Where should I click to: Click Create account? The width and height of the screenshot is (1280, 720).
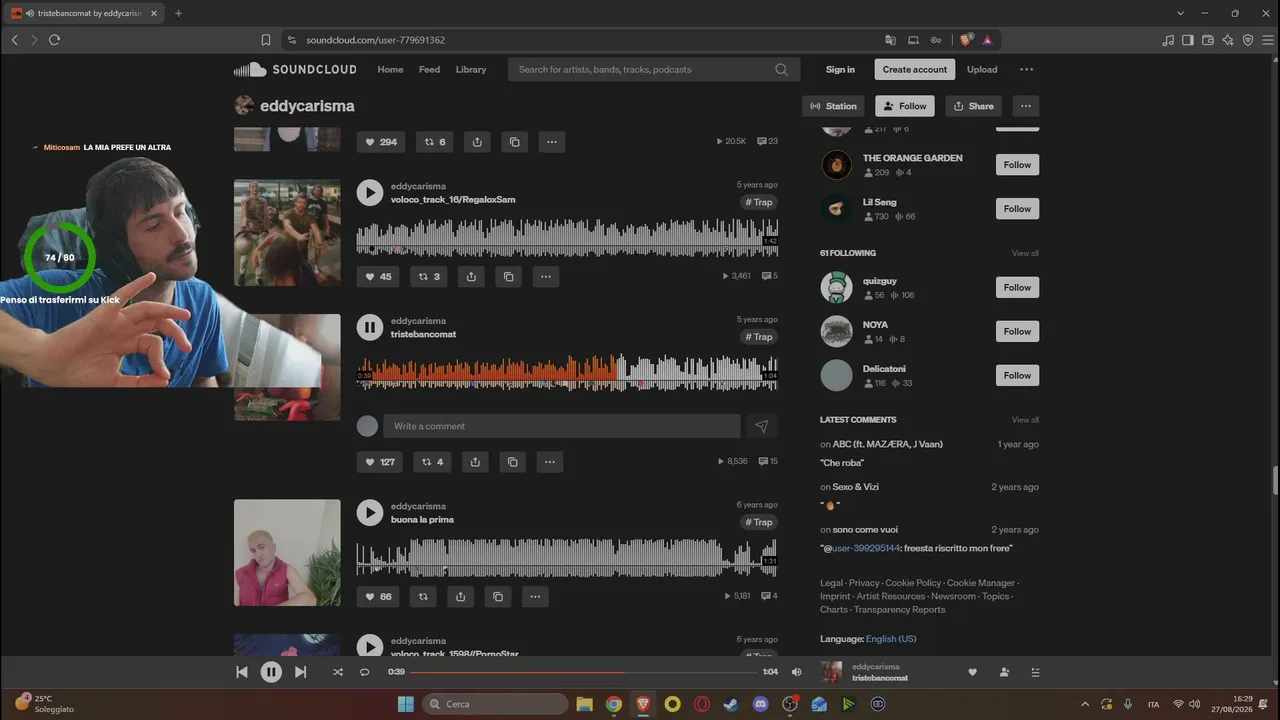(915, 70)
